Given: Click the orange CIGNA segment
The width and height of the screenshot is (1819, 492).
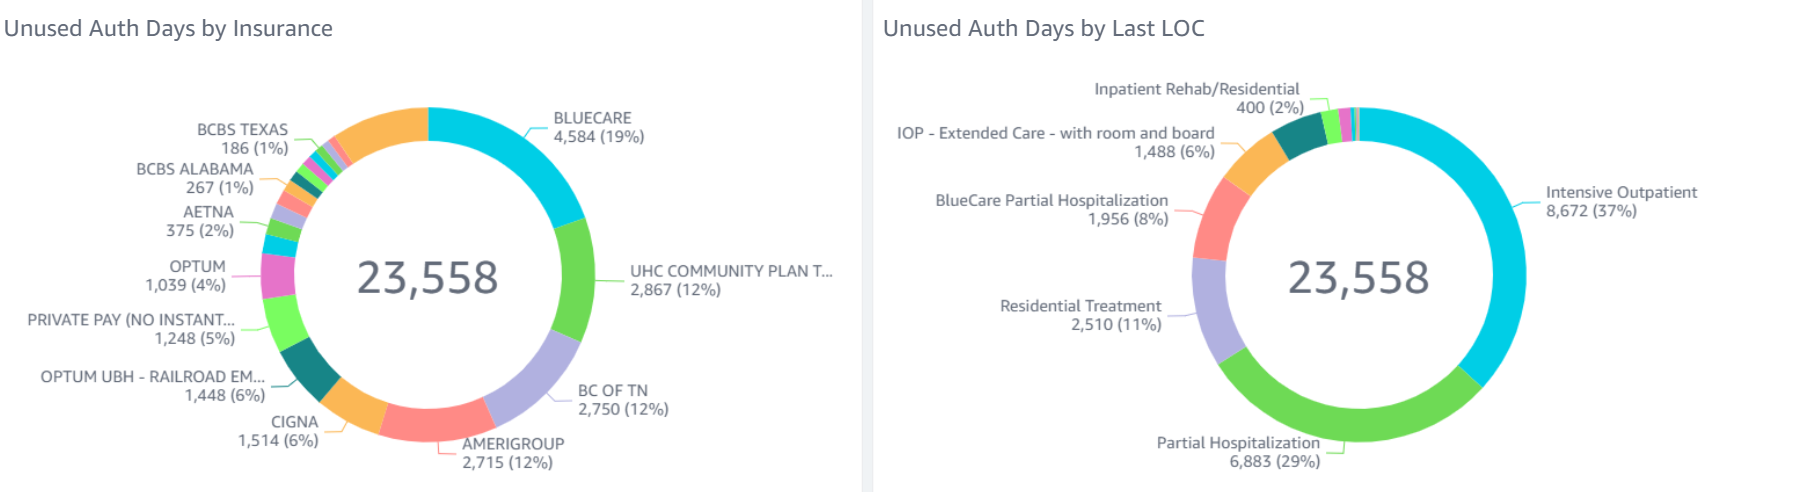Looking at the screenshot, I should click(x=355, y=404).
